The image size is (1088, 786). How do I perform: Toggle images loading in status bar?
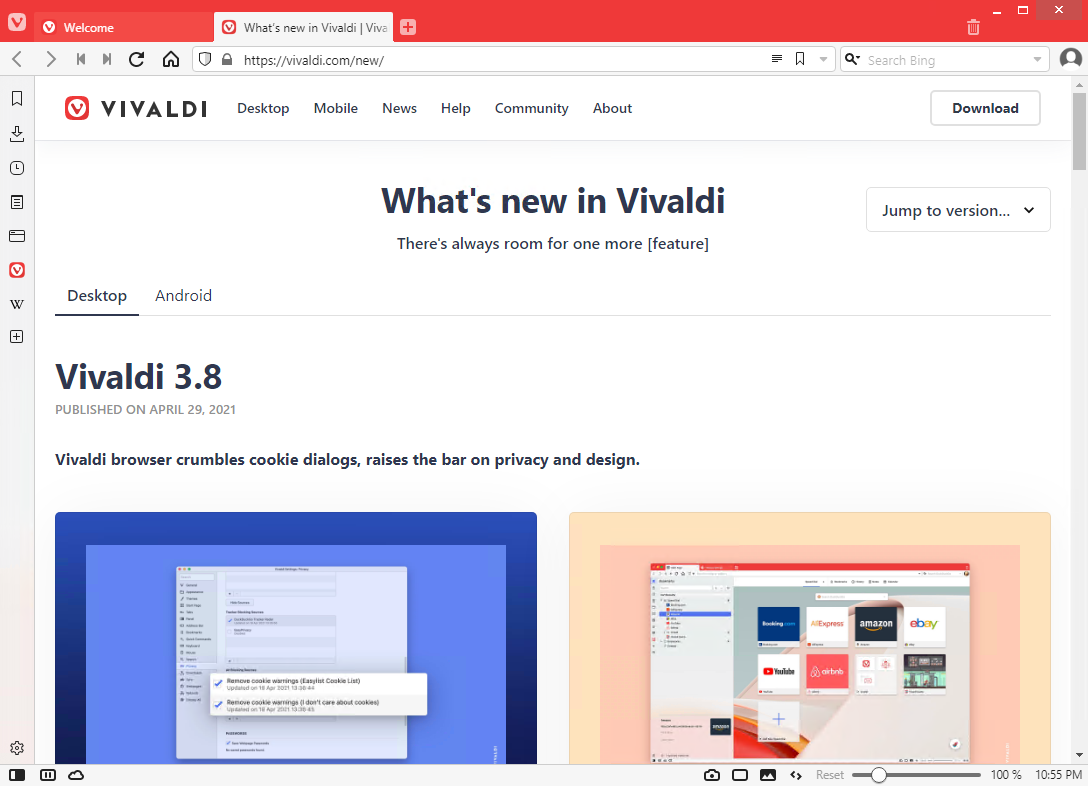(768, 775)
